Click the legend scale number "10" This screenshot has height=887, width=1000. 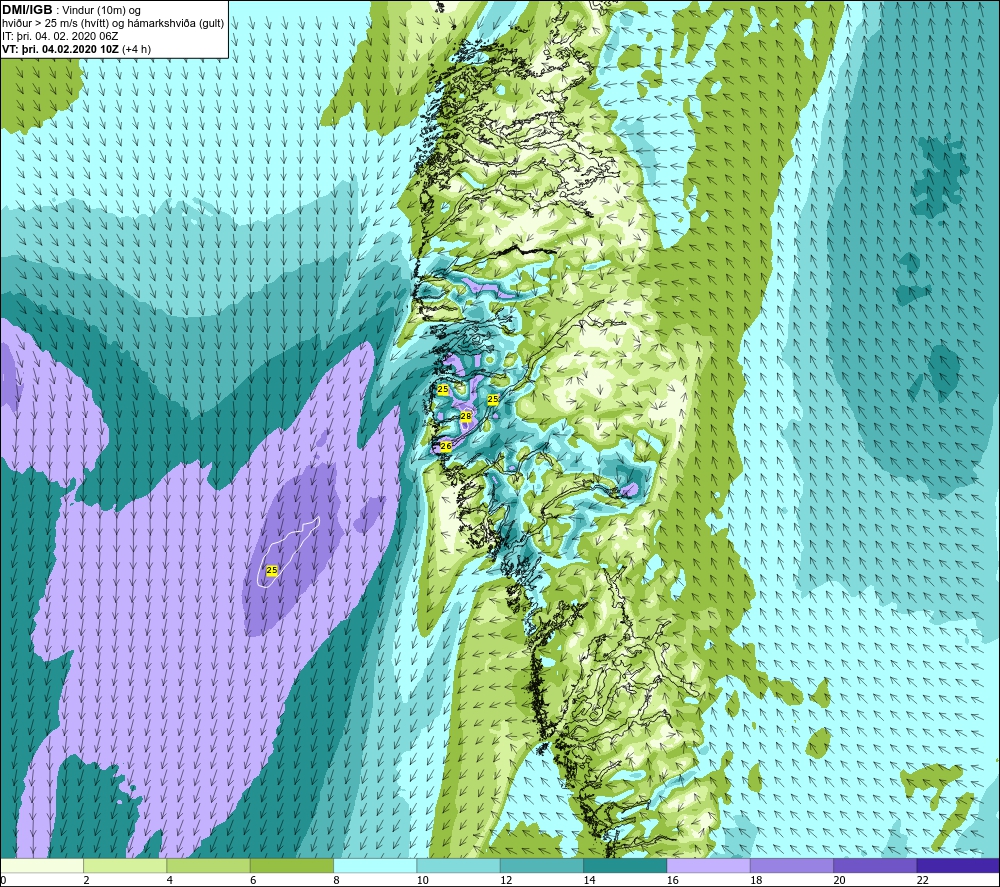click(x=422, y=880)
